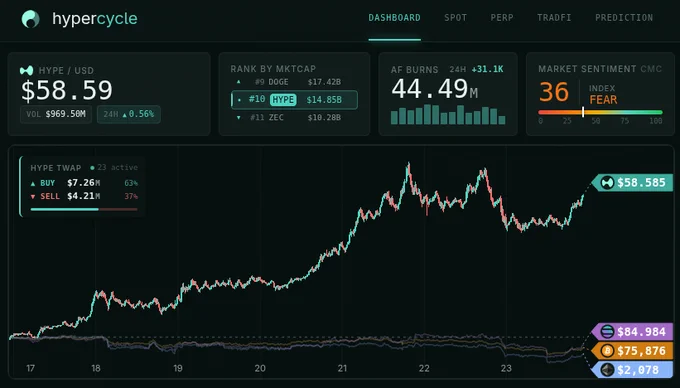Select the VOL $969.50M badge
This screenshot has height=388, width=680.
(56, 114)
